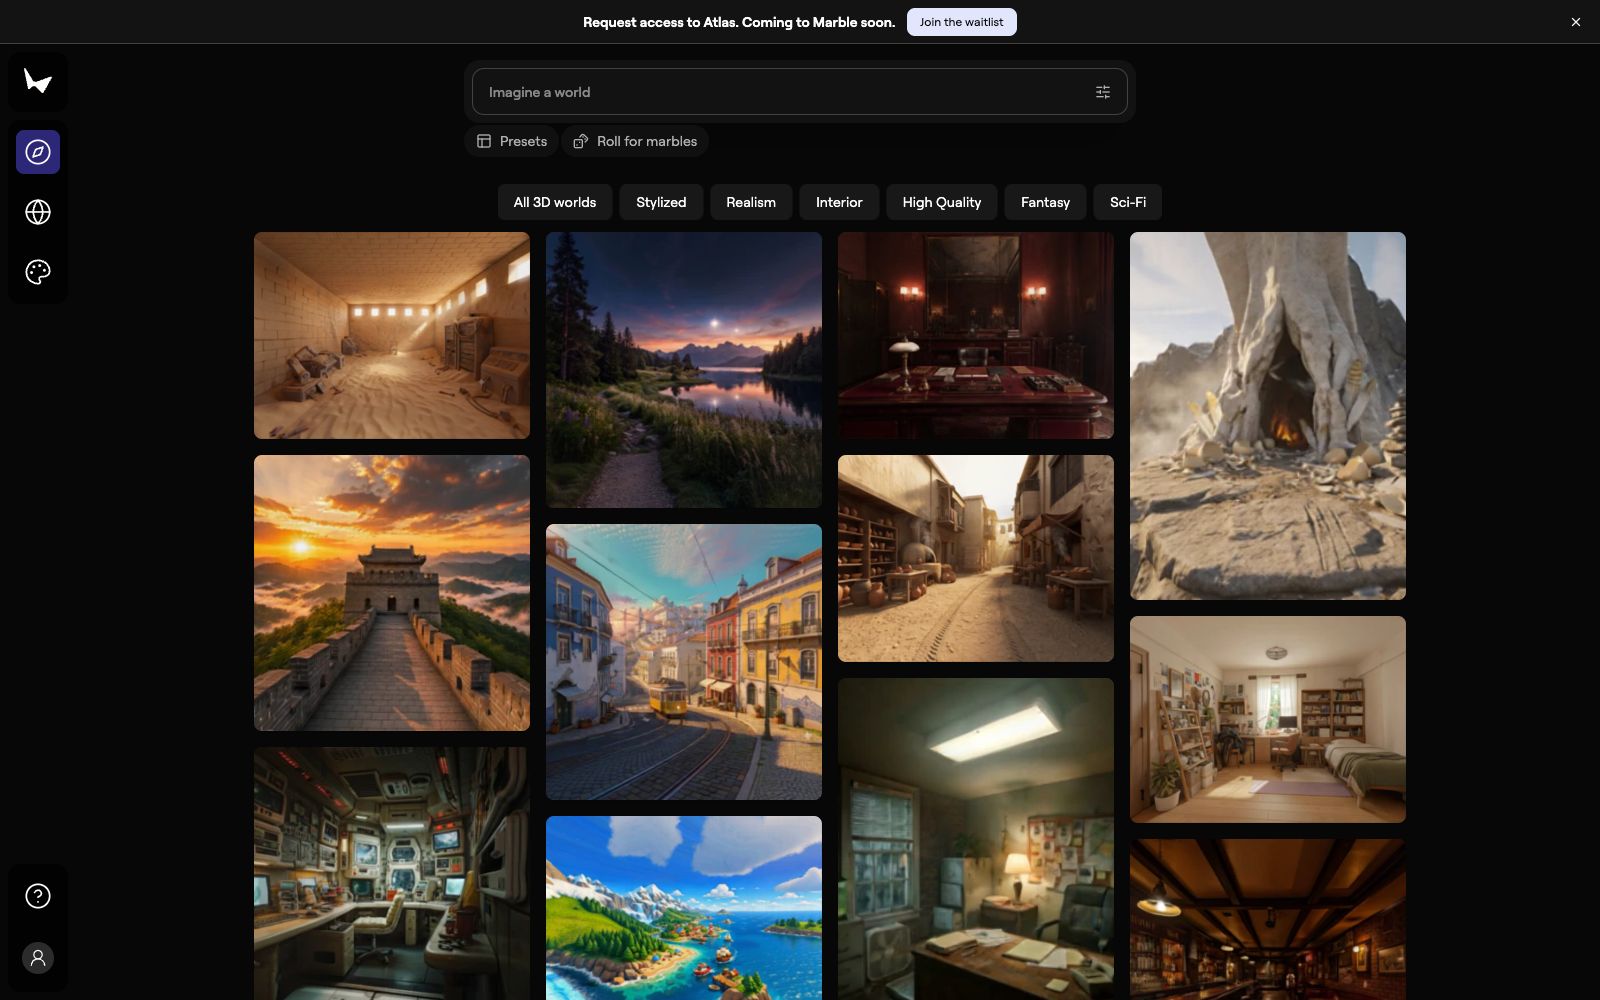Viewport: 1600px width, 1000px height.
Task: Dismiss the Atlas announcement banner
Action: coord(1576,22)
